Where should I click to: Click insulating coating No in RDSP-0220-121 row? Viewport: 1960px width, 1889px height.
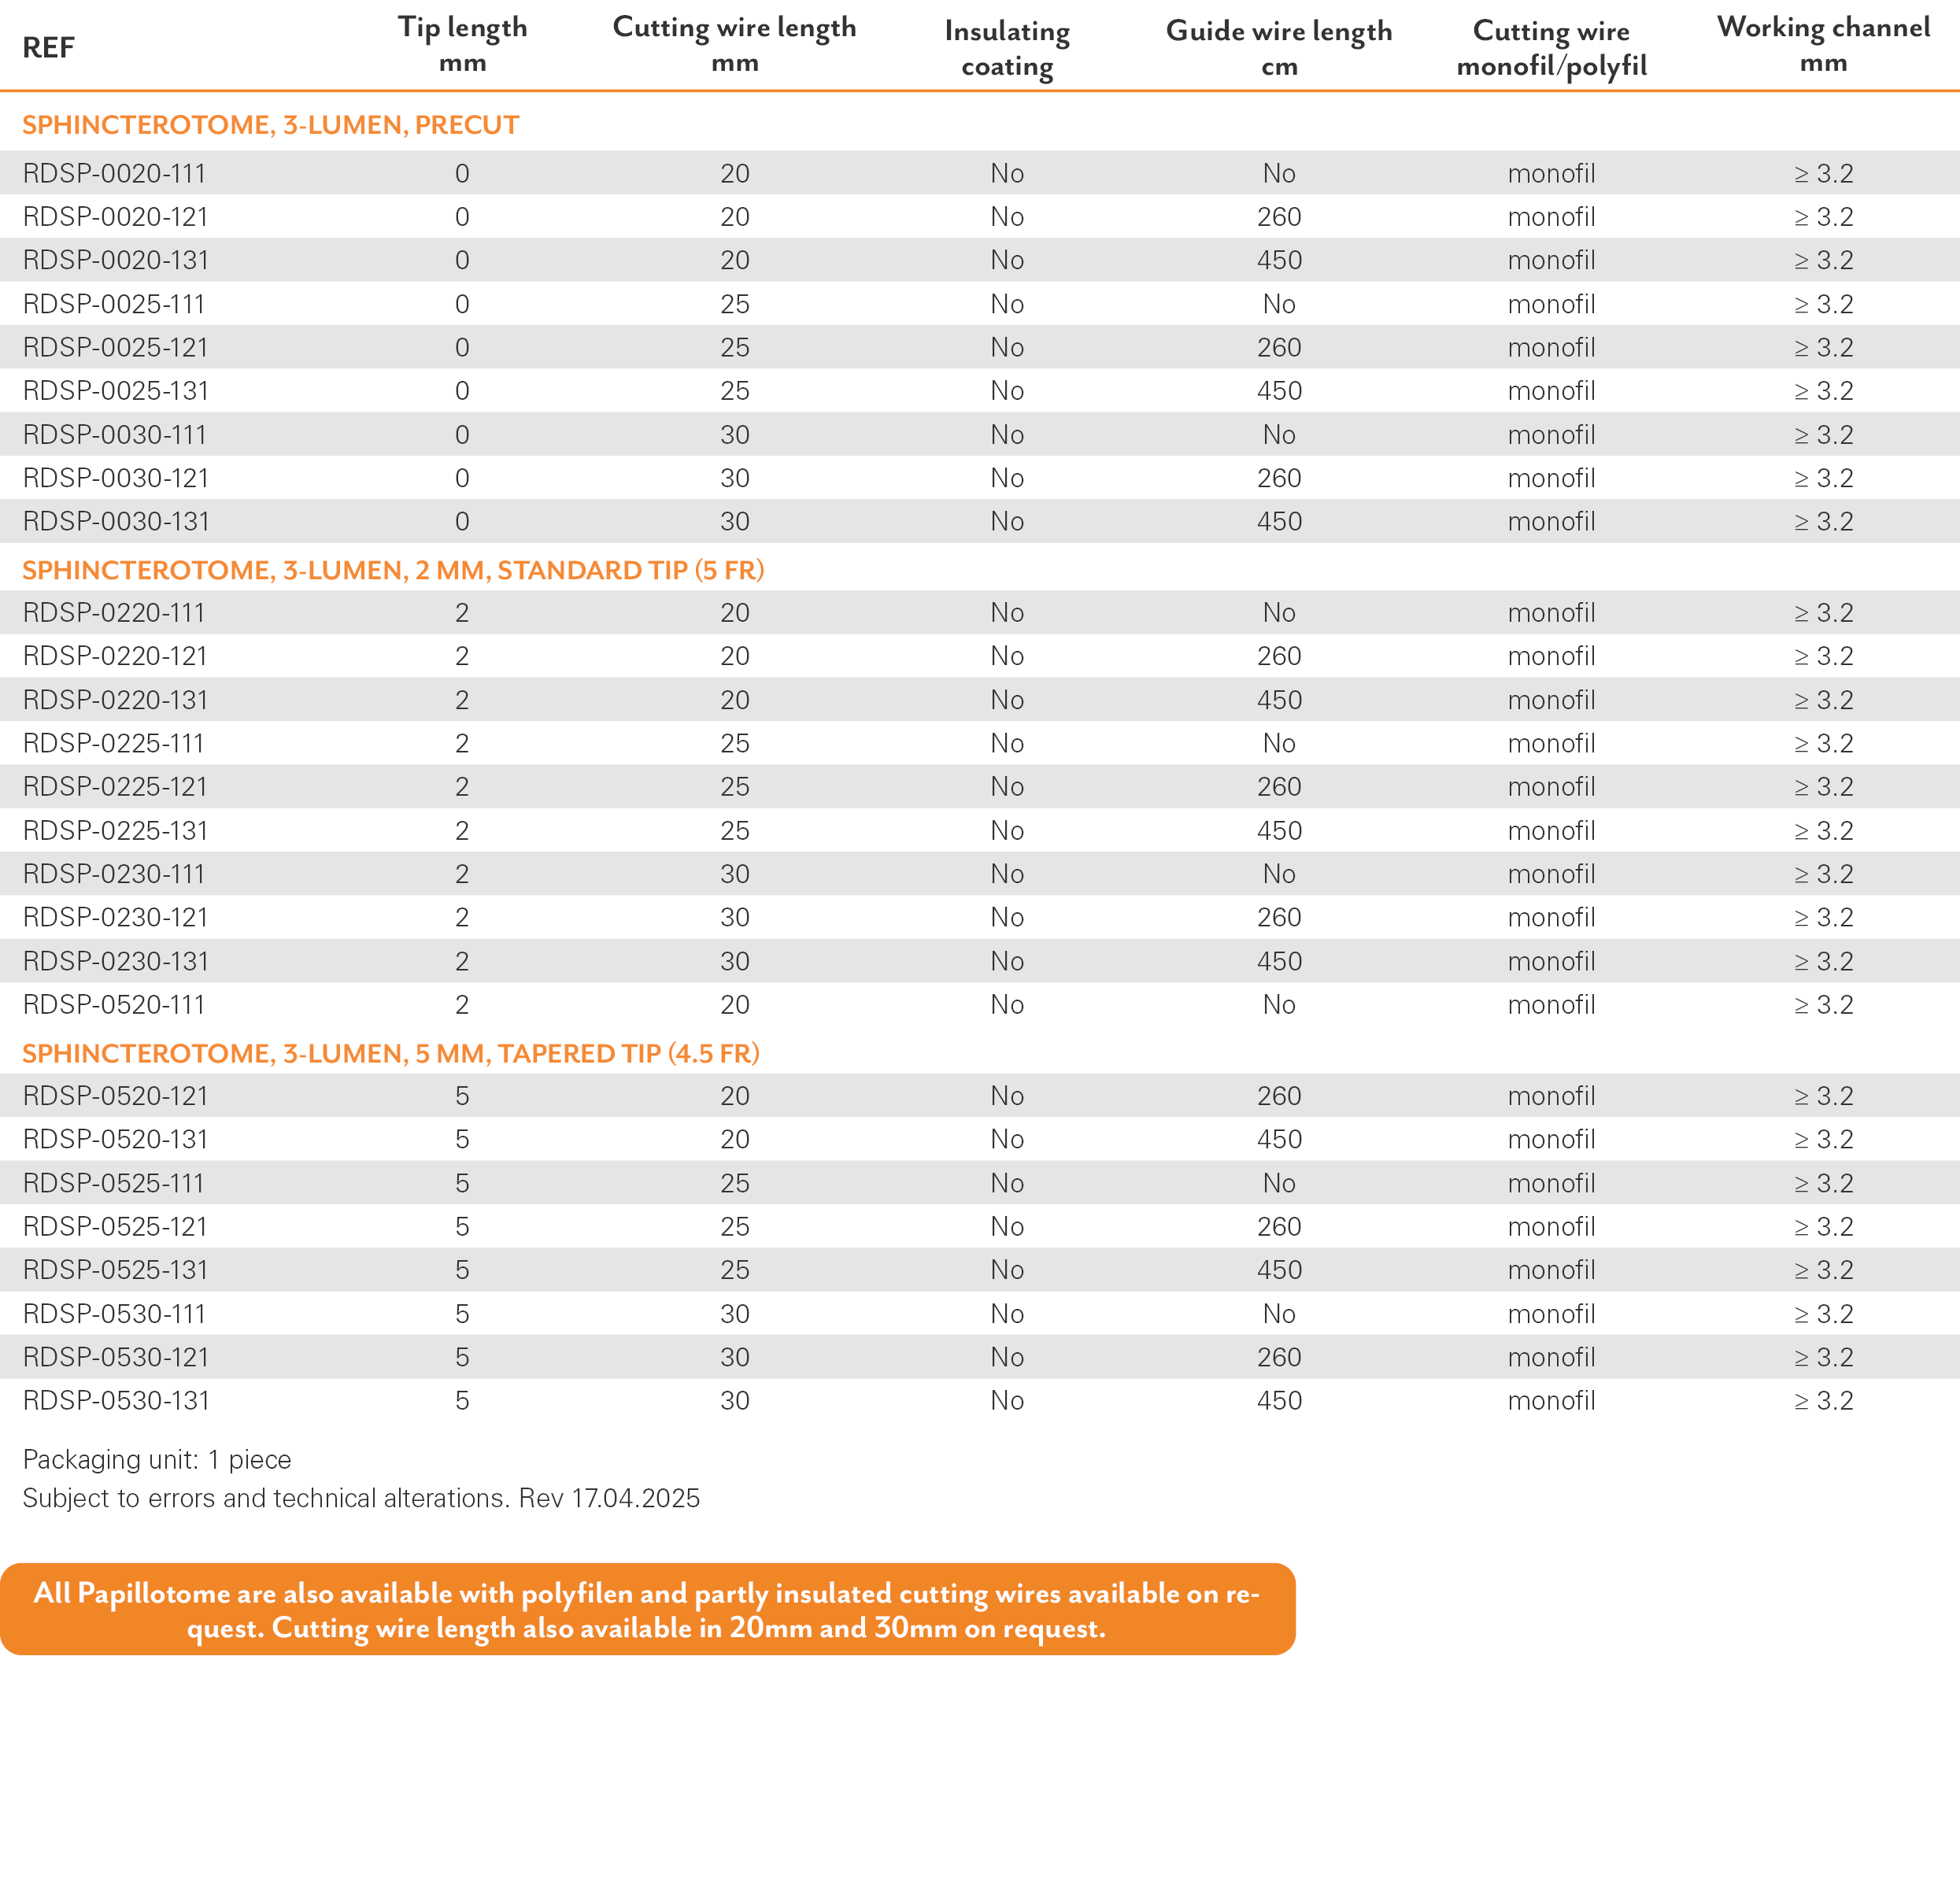tap(1007, 656)
